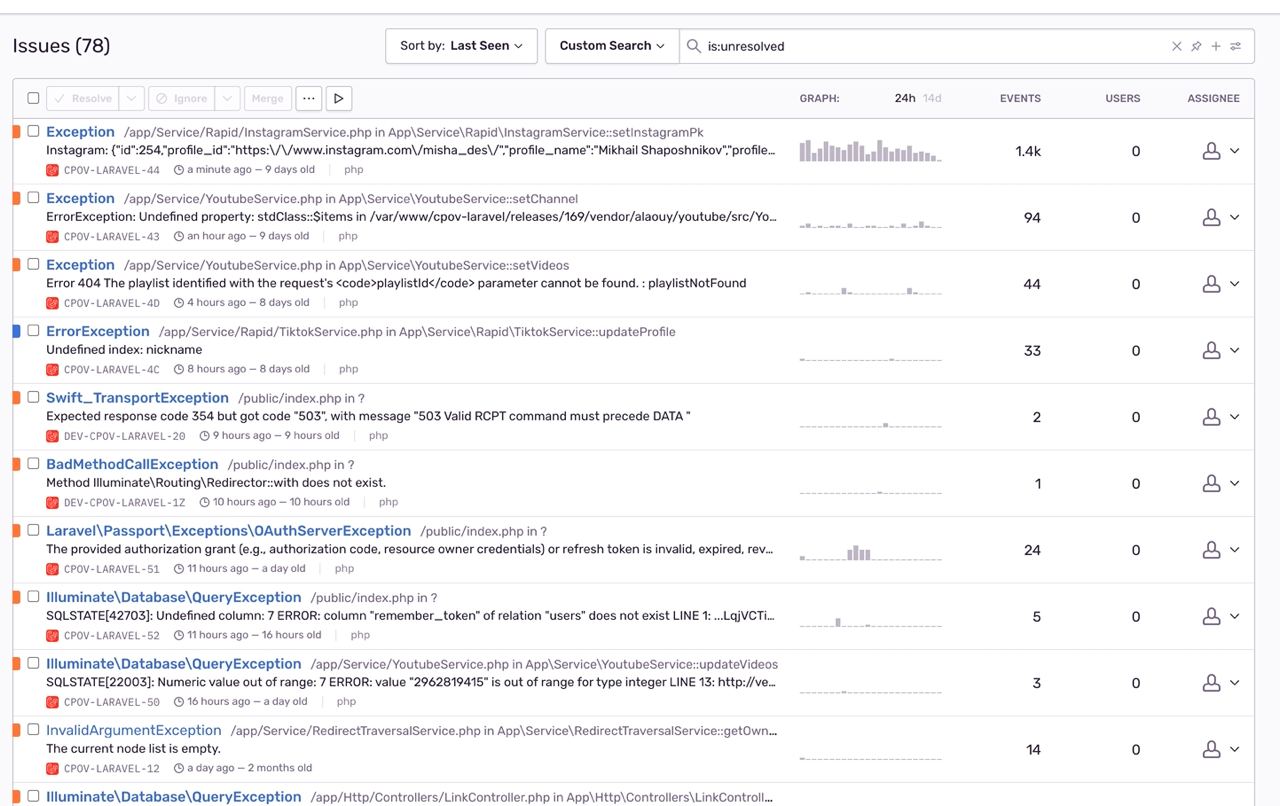
Task: Click the 1.4k events count
Action: [1028, 151]
